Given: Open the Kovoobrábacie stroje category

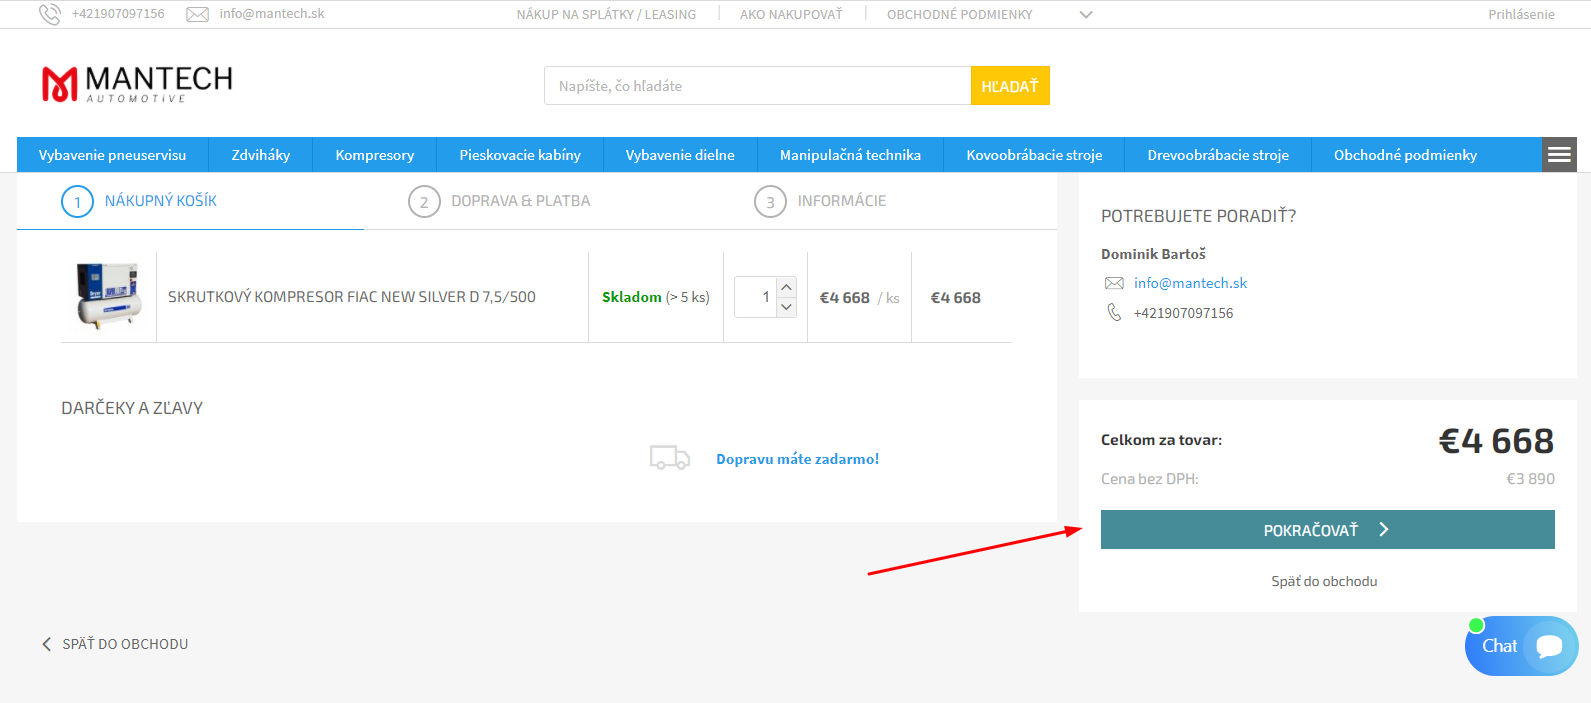Looking at the screenshot, I should coord(1034,155).
